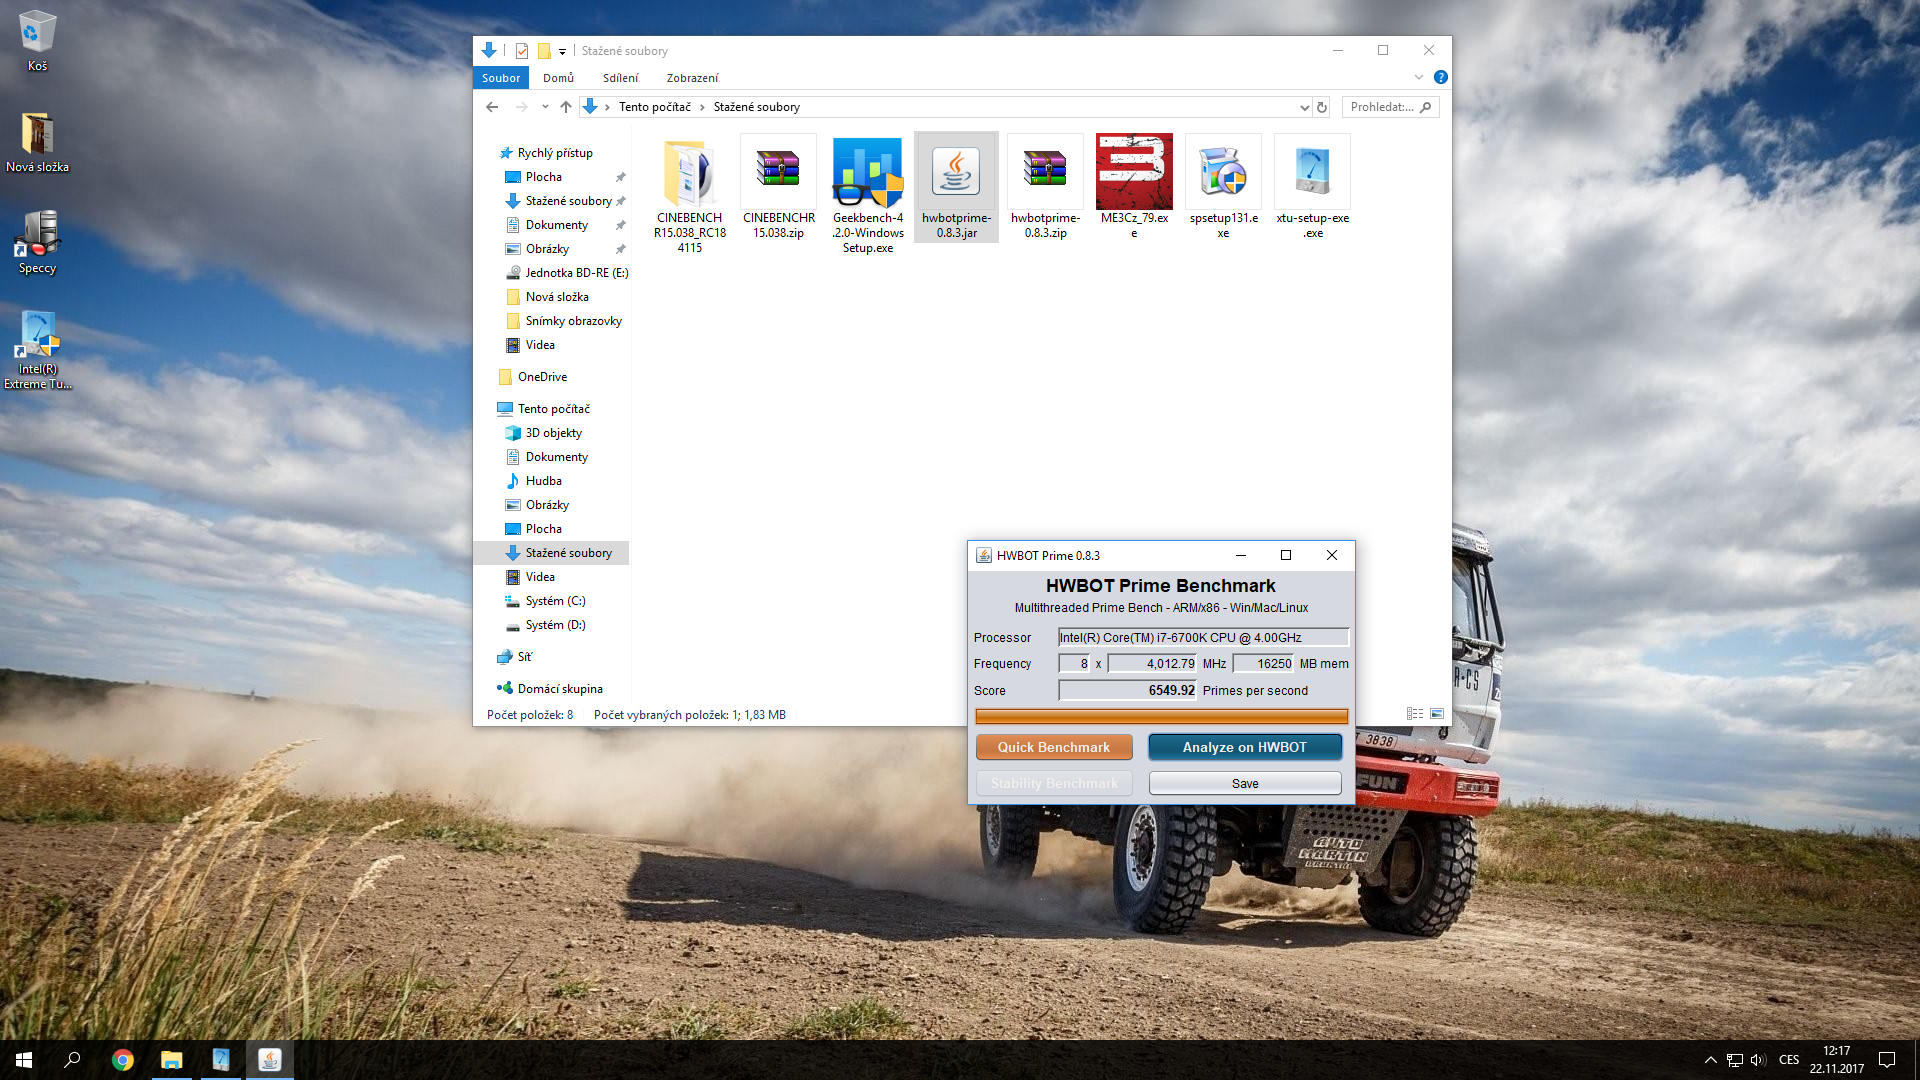This screenshot has width=1920, height=1080.
Task: Click the orange benchmark progress bar
Action: pyautogui.click(x=1161, y=716)
